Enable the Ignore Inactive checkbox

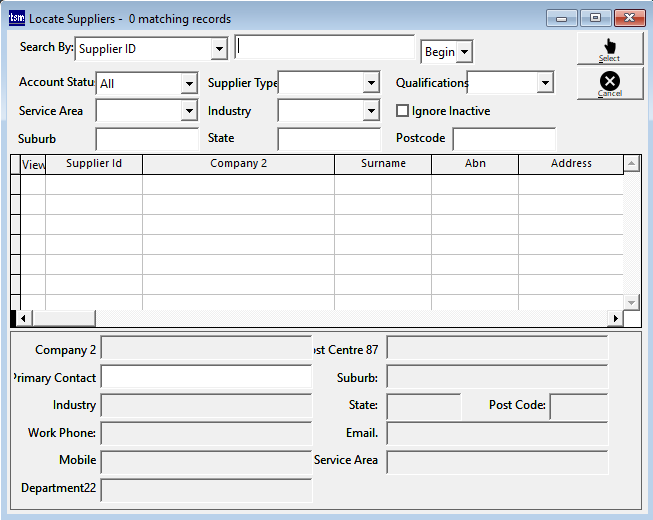pyautogui.click(x=403, y=111)
